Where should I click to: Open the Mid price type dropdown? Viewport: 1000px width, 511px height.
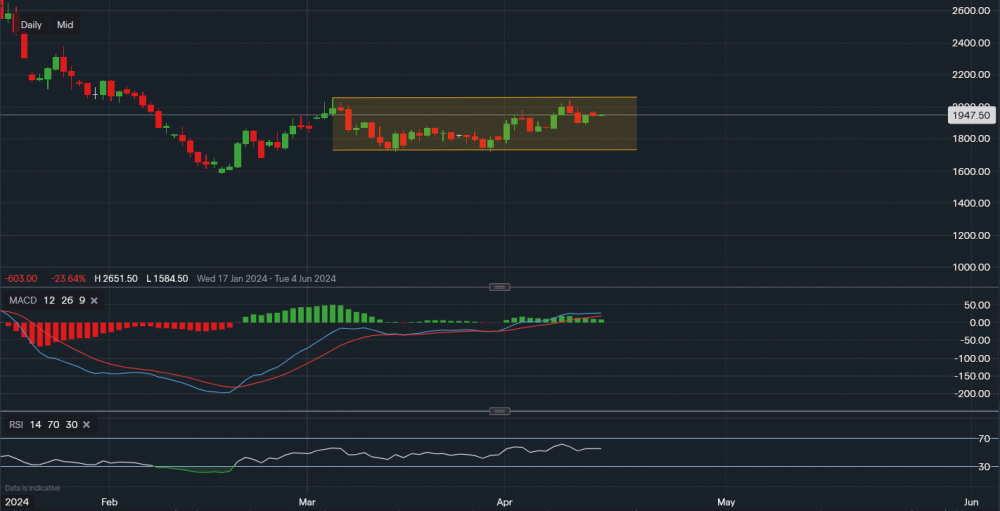click(x=65, y=24)
